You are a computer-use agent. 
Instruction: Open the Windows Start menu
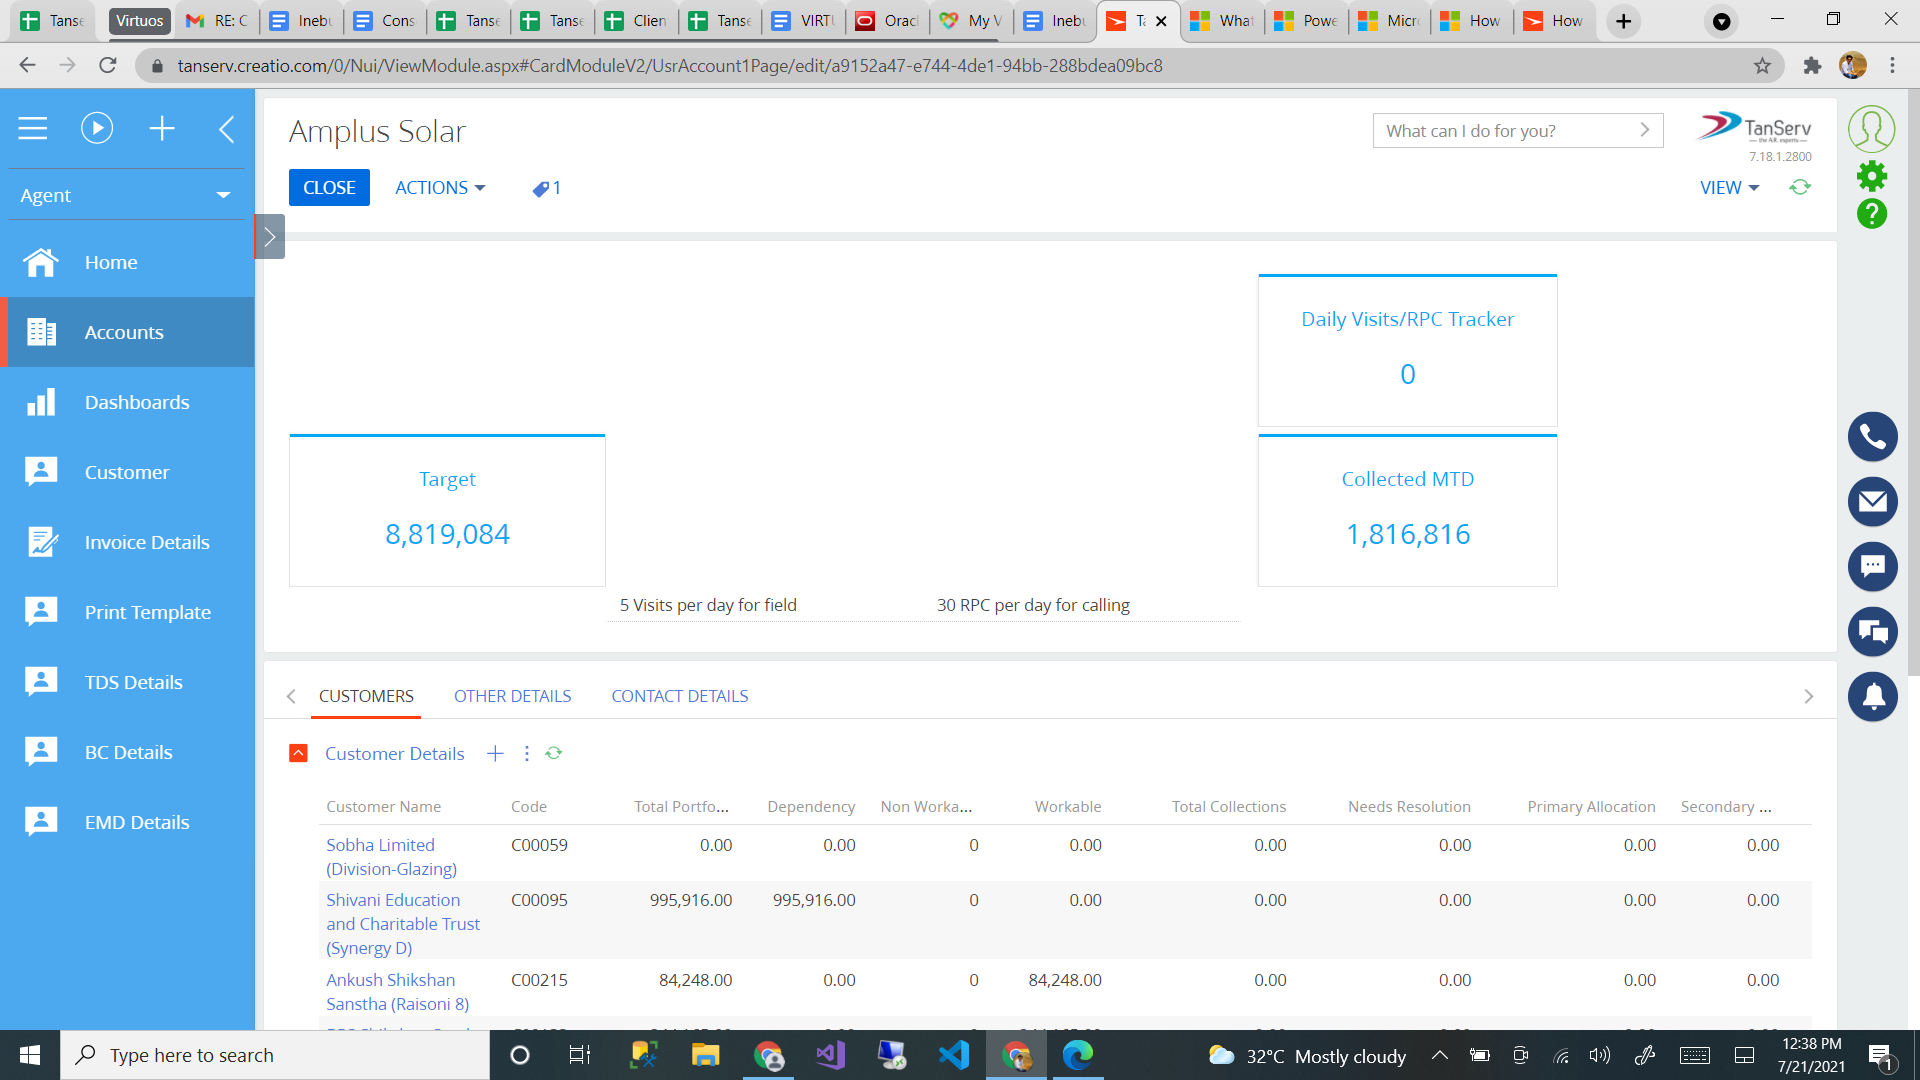click(x=30, y=1055)
